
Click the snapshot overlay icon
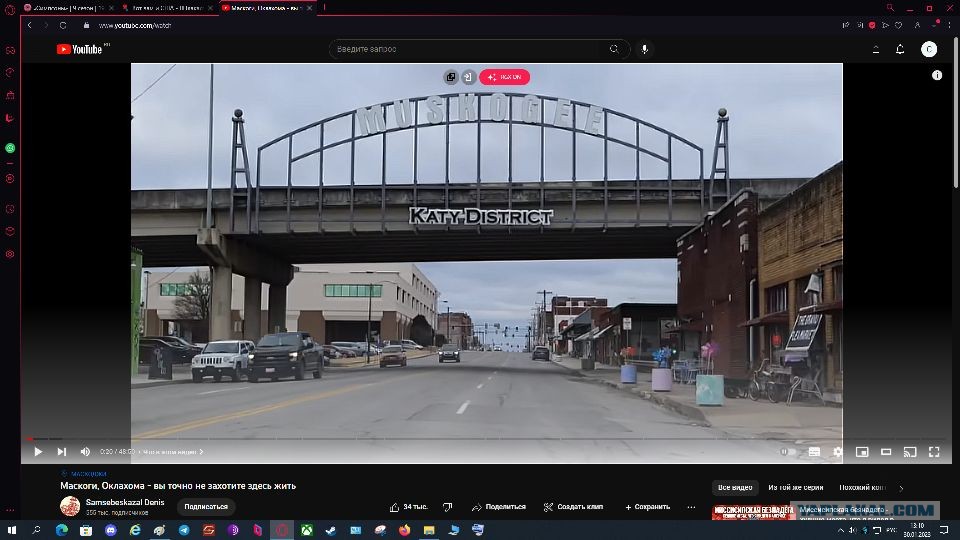468,77
